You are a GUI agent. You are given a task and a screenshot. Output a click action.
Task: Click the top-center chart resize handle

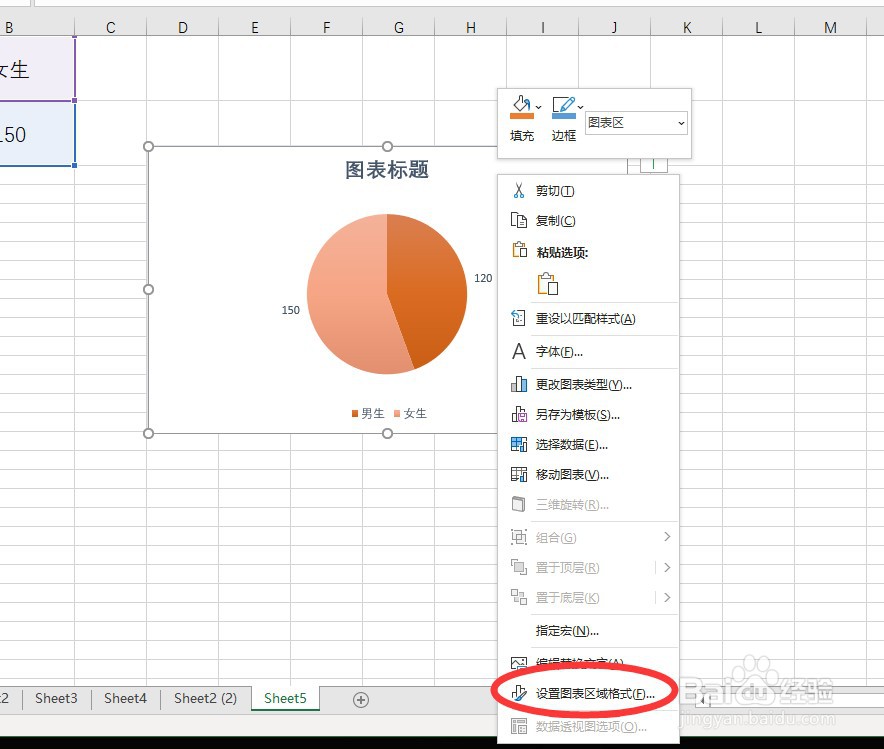point(387,147)
